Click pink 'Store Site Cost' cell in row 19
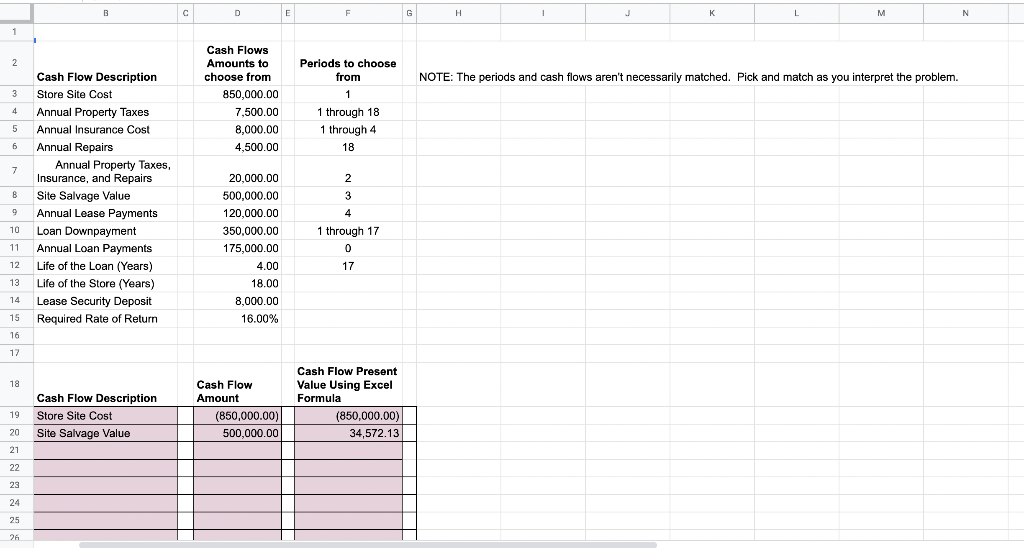Image resolution: width=1024 pixels, height=548 pixels. [x=105, y=415]
